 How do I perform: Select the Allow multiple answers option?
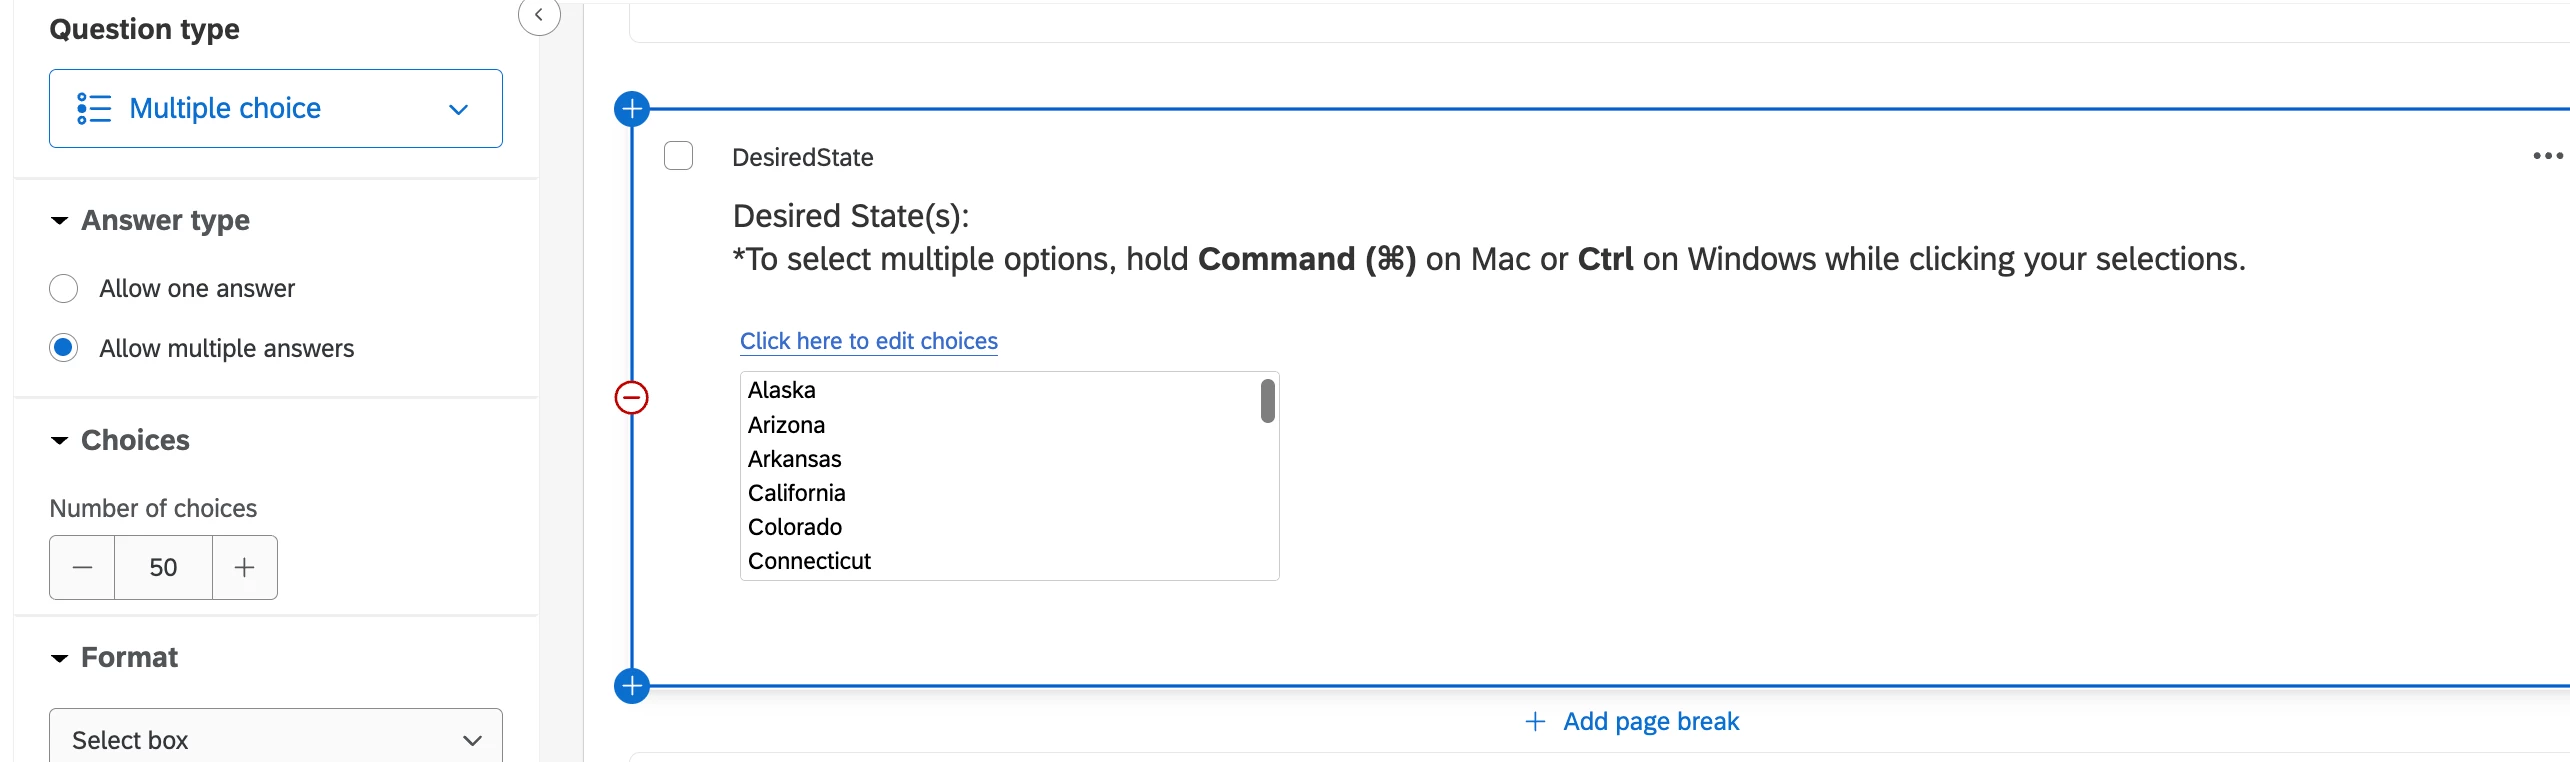pos(64,348)
